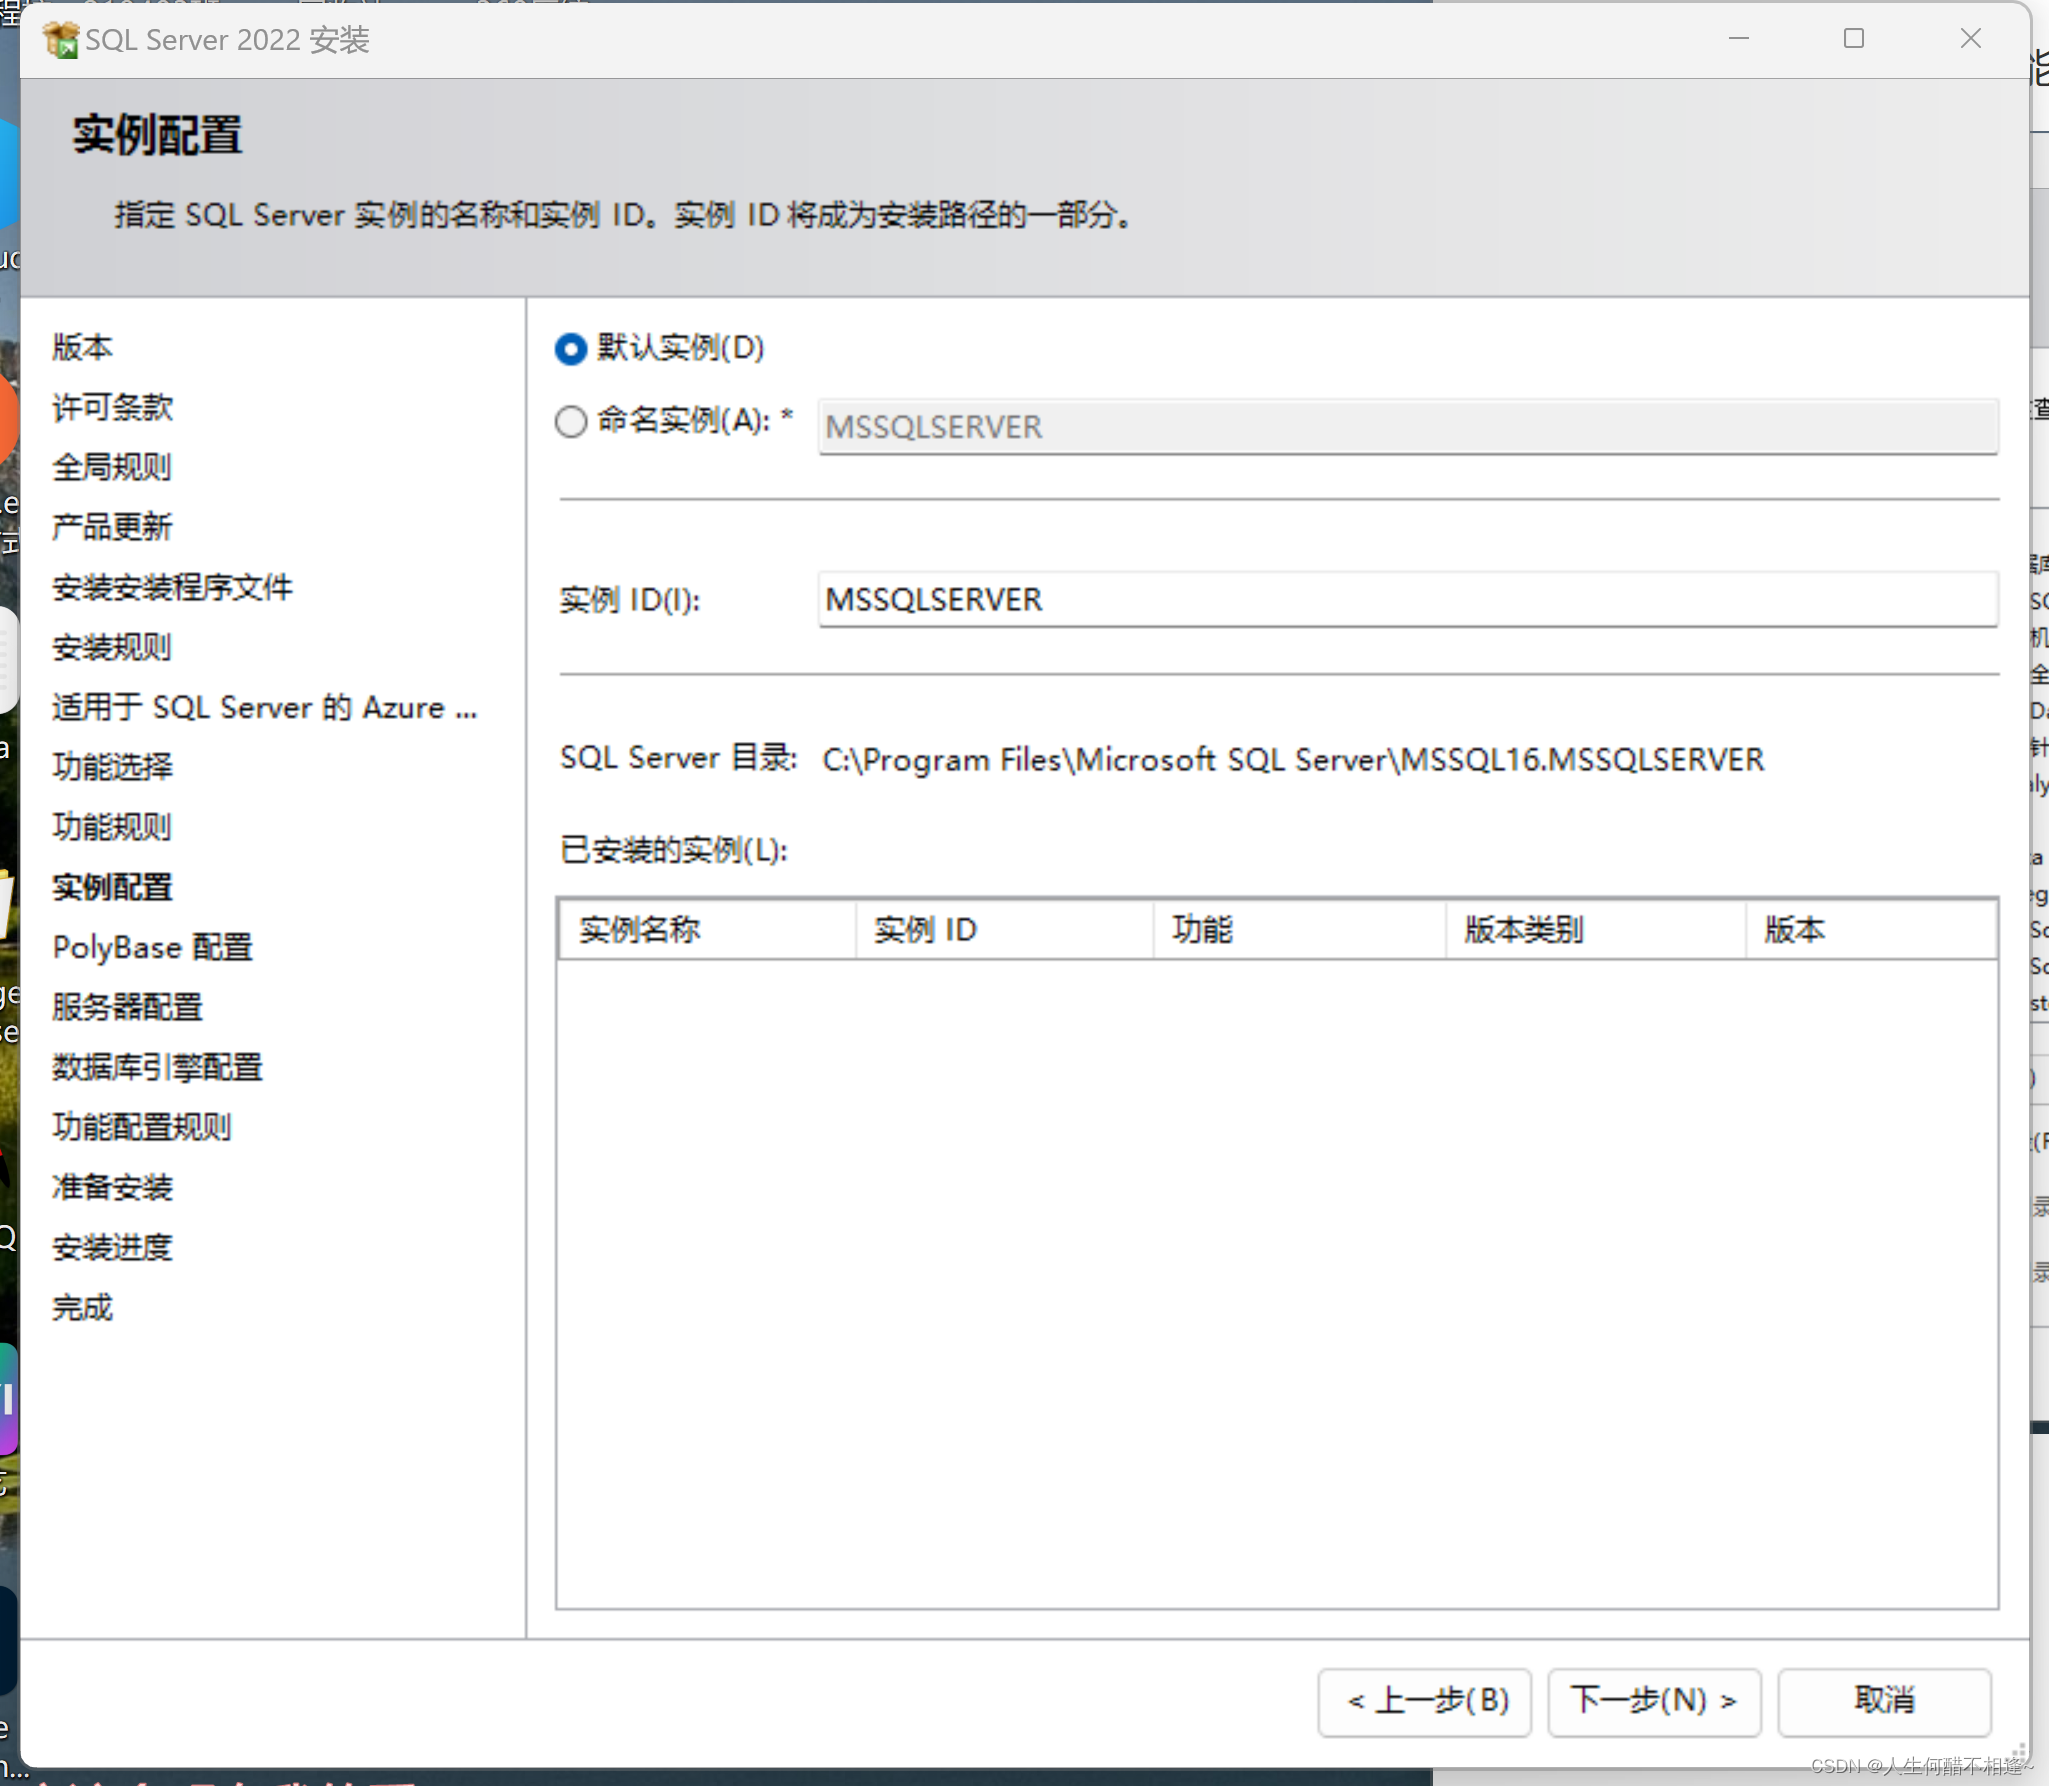The width and height of the screenshot is (2049, 1786).
Task: Maximize the SQL Server 2022 setup window
Action: click(x=1854, y=39)
